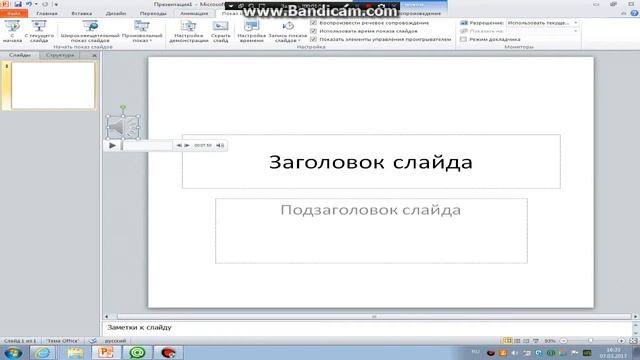Play the audio clip
This screenshot has height=360, width=640.
(x=113, y=145)
